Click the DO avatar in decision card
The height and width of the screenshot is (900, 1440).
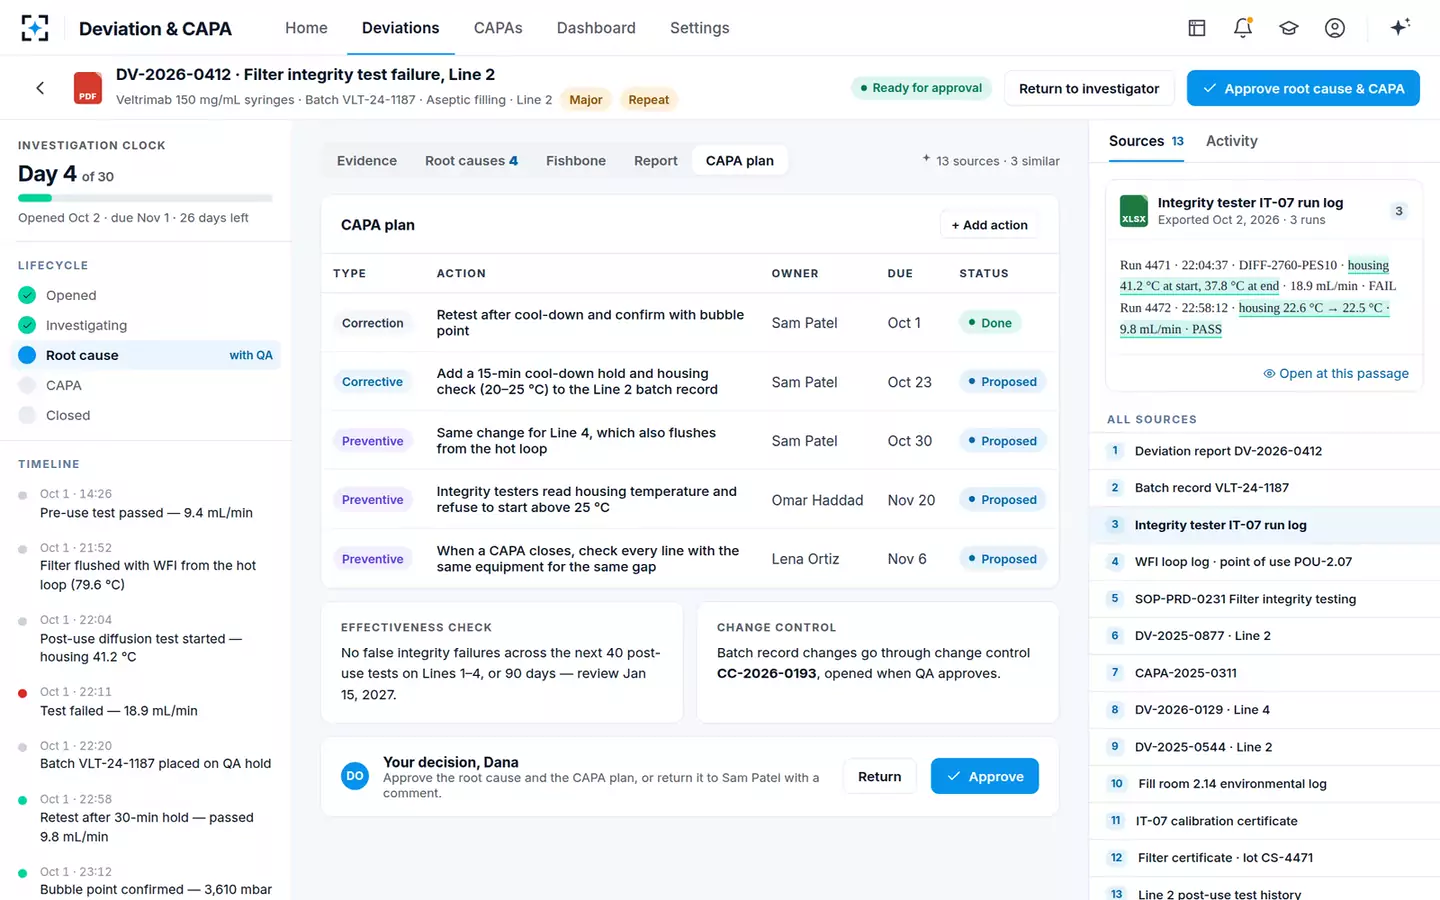click(355, 776)
